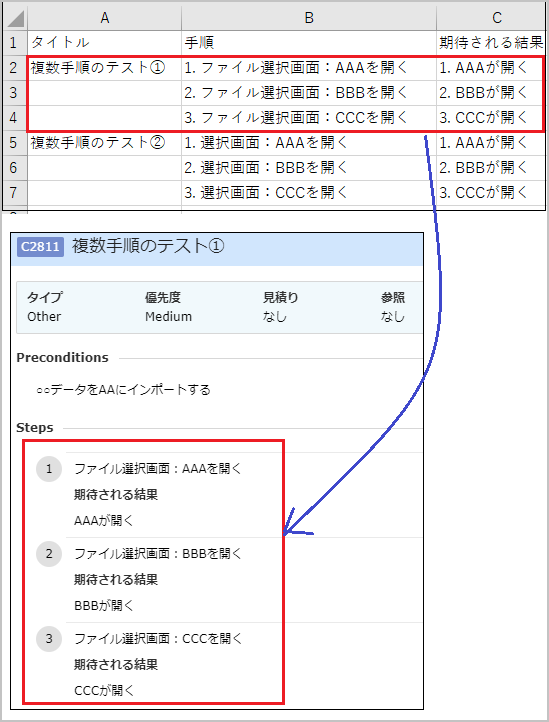The width and height of the screenshot is (549, 722).
Task: Select row 4 header
Action: coord(15,117)
